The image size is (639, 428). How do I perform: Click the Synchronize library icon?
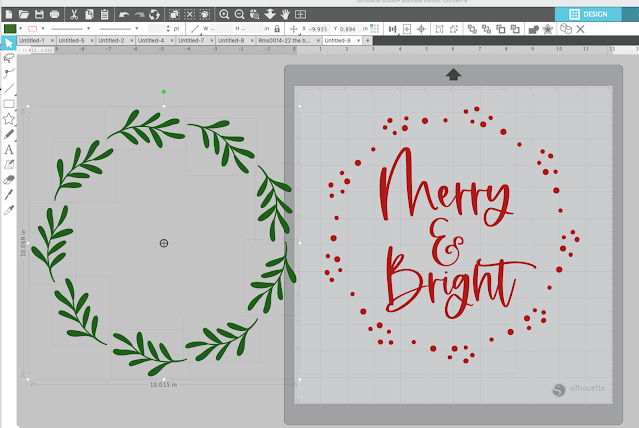(154, 15)
